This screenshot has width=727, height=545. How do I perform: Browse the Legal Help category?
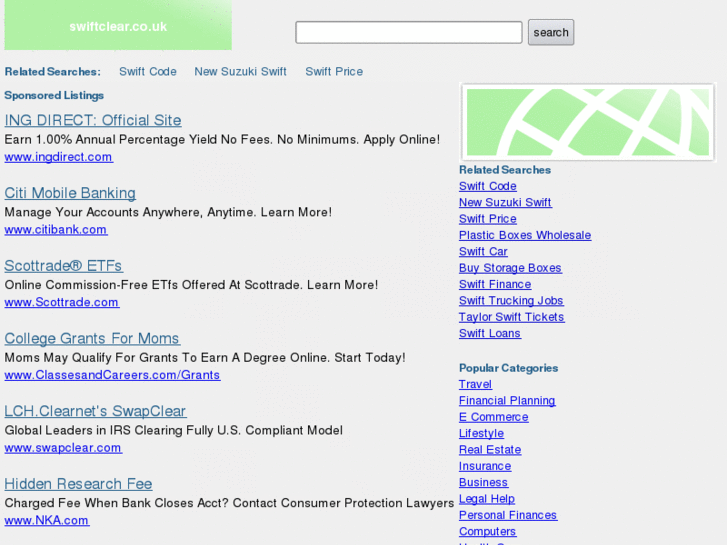coord(487,499)
